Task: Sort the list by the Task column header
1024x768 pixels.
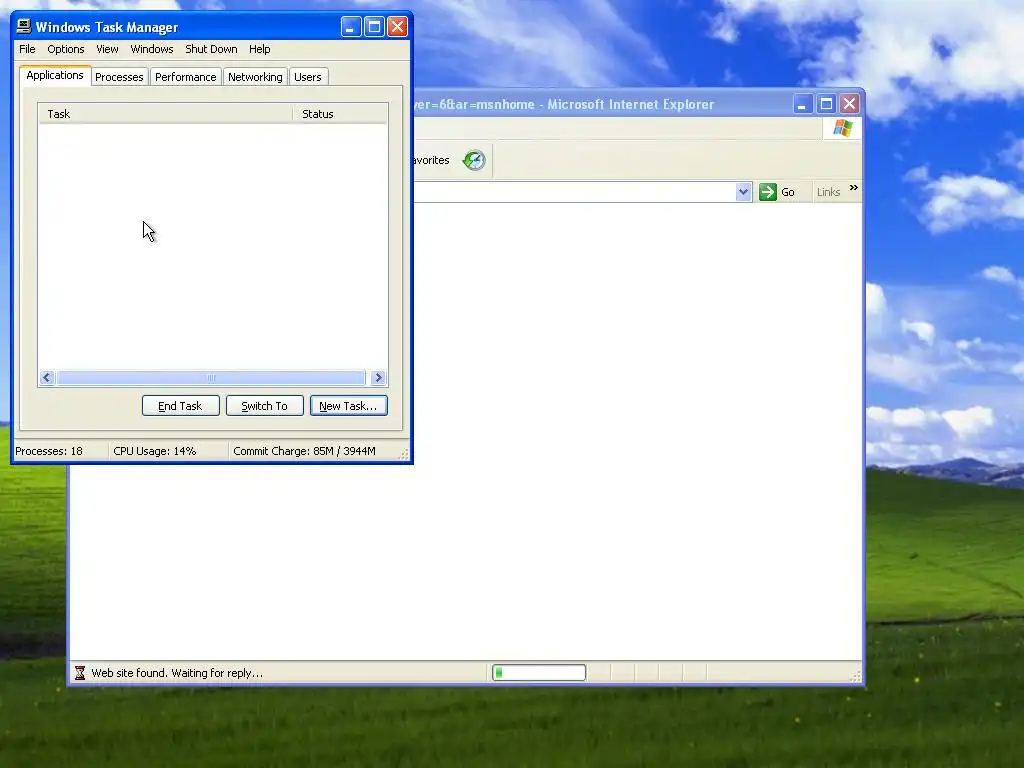Action: click(165, 114)
